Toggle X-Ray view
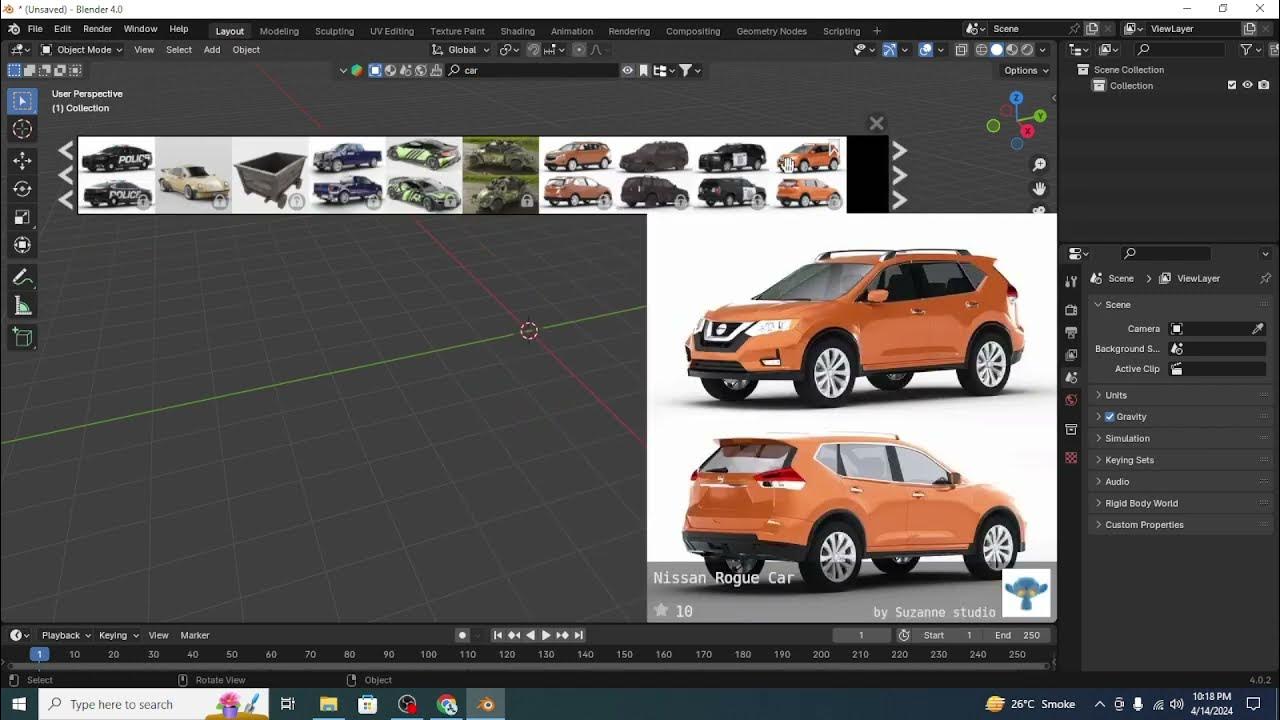Image resolution: width=1280 pixels, height=720 pixels. click(x=961, y=50)
